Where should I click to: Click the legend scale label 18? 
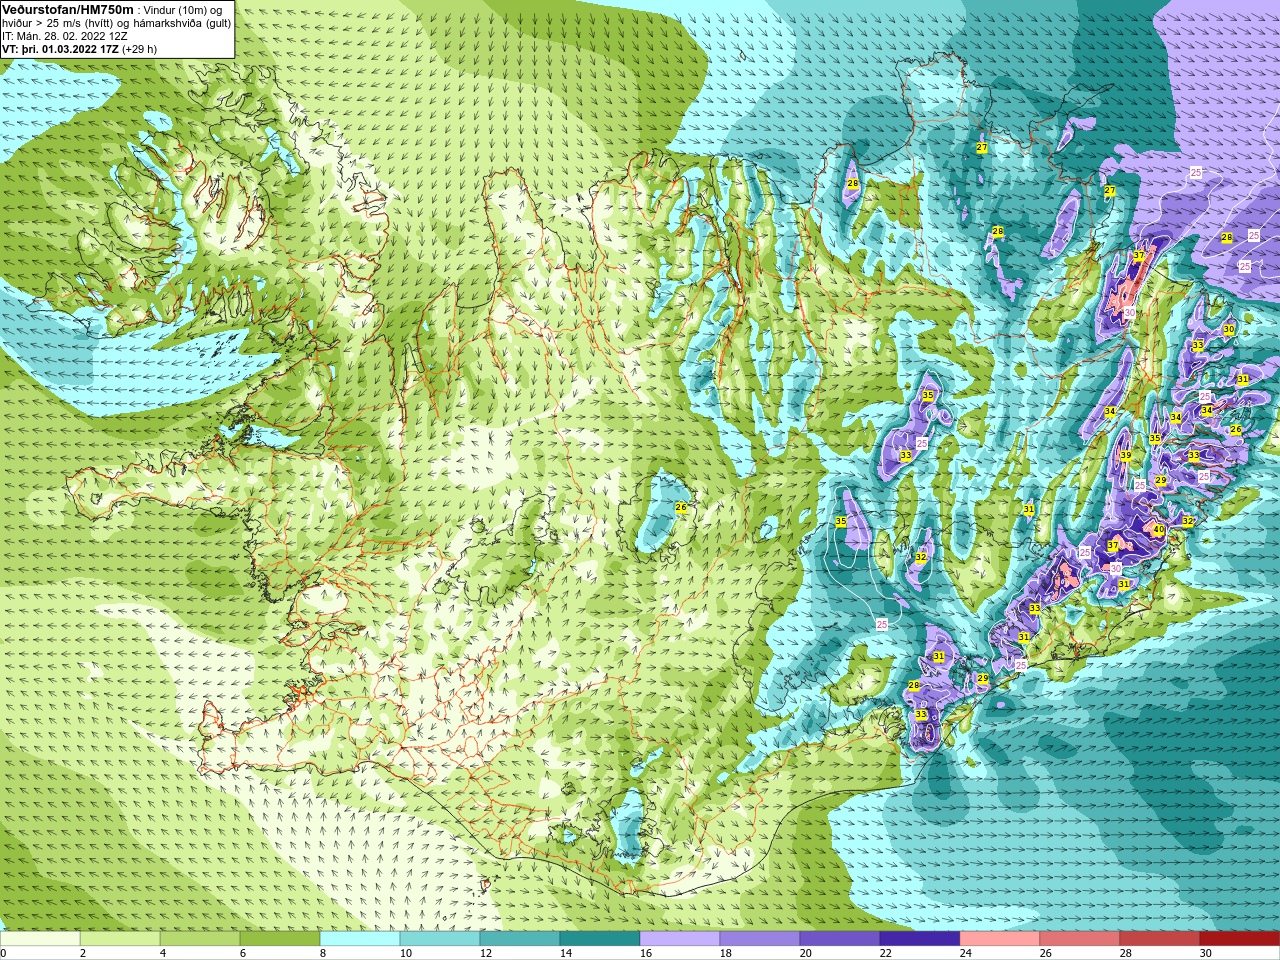[x=726, y=953]
